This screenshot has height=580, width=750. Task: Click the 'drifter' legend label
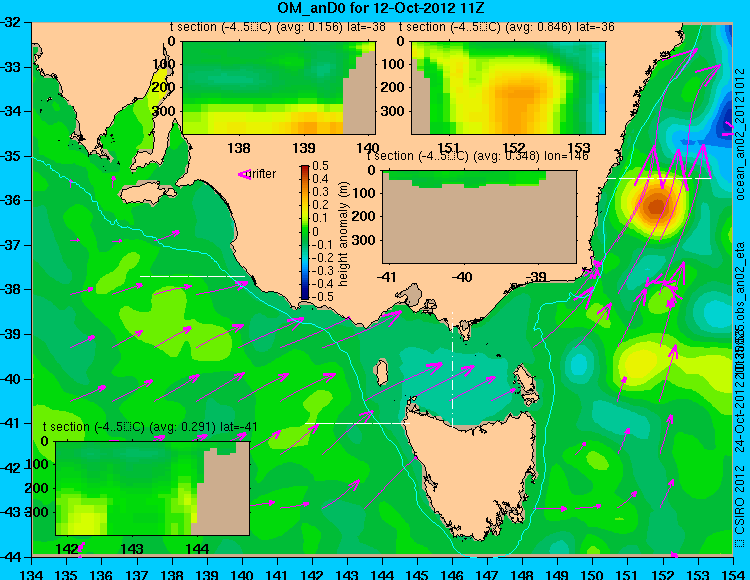[263, 174]
